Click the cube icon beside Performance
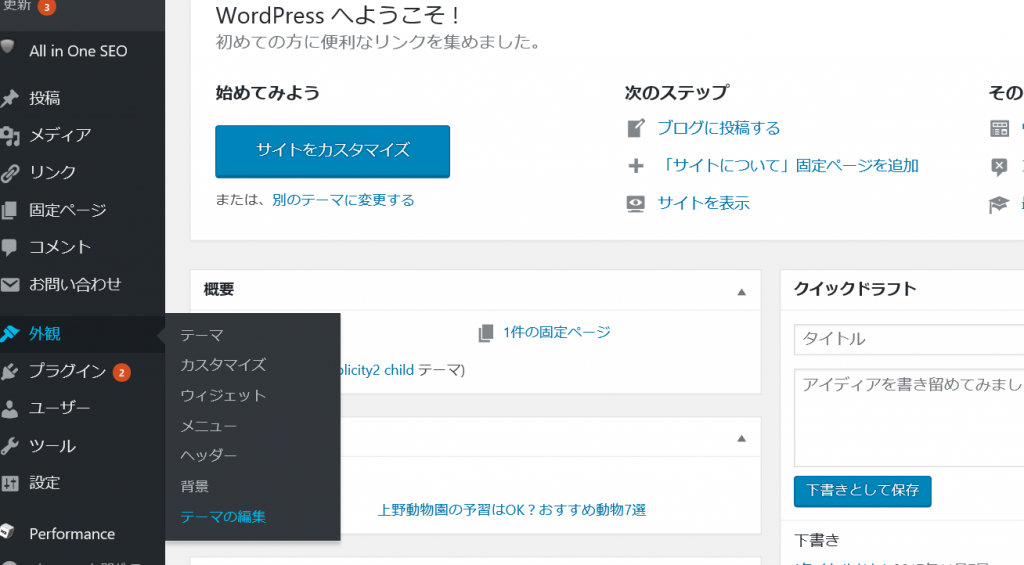 coord(7,530)
